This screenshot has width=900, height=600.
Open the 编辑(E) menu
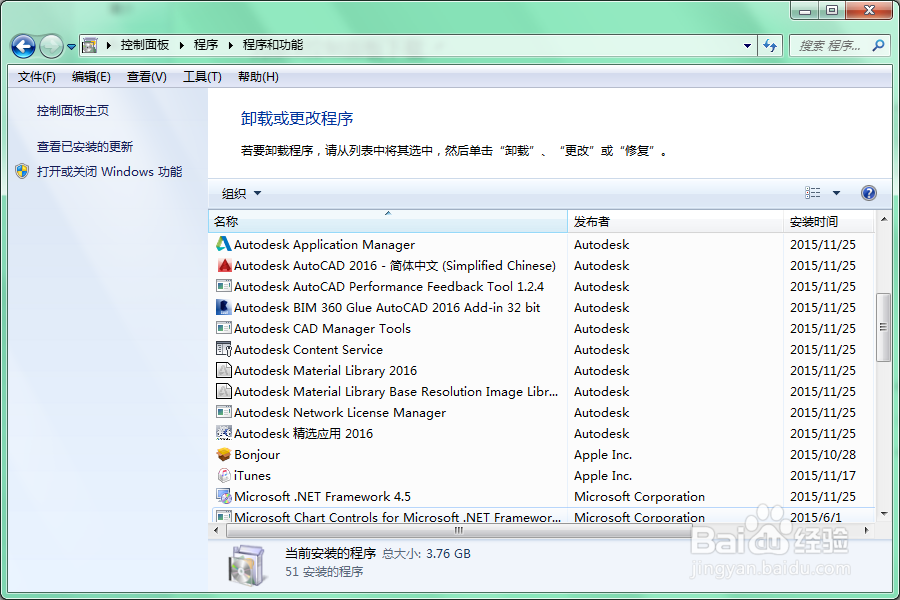pos(91,77)
